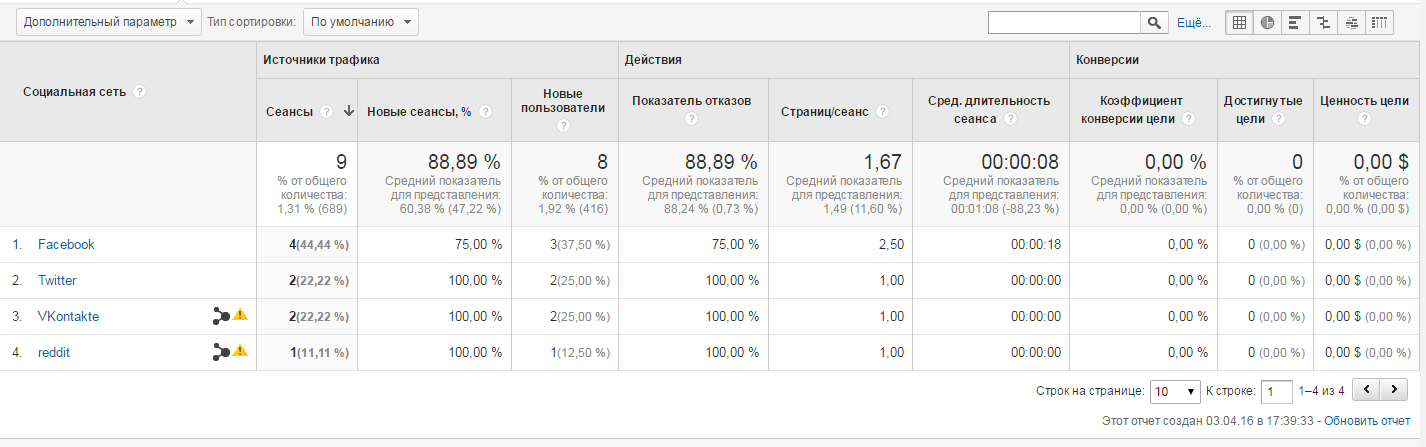
Task: Open the Facebook social network link
Action: click(66, 244)
